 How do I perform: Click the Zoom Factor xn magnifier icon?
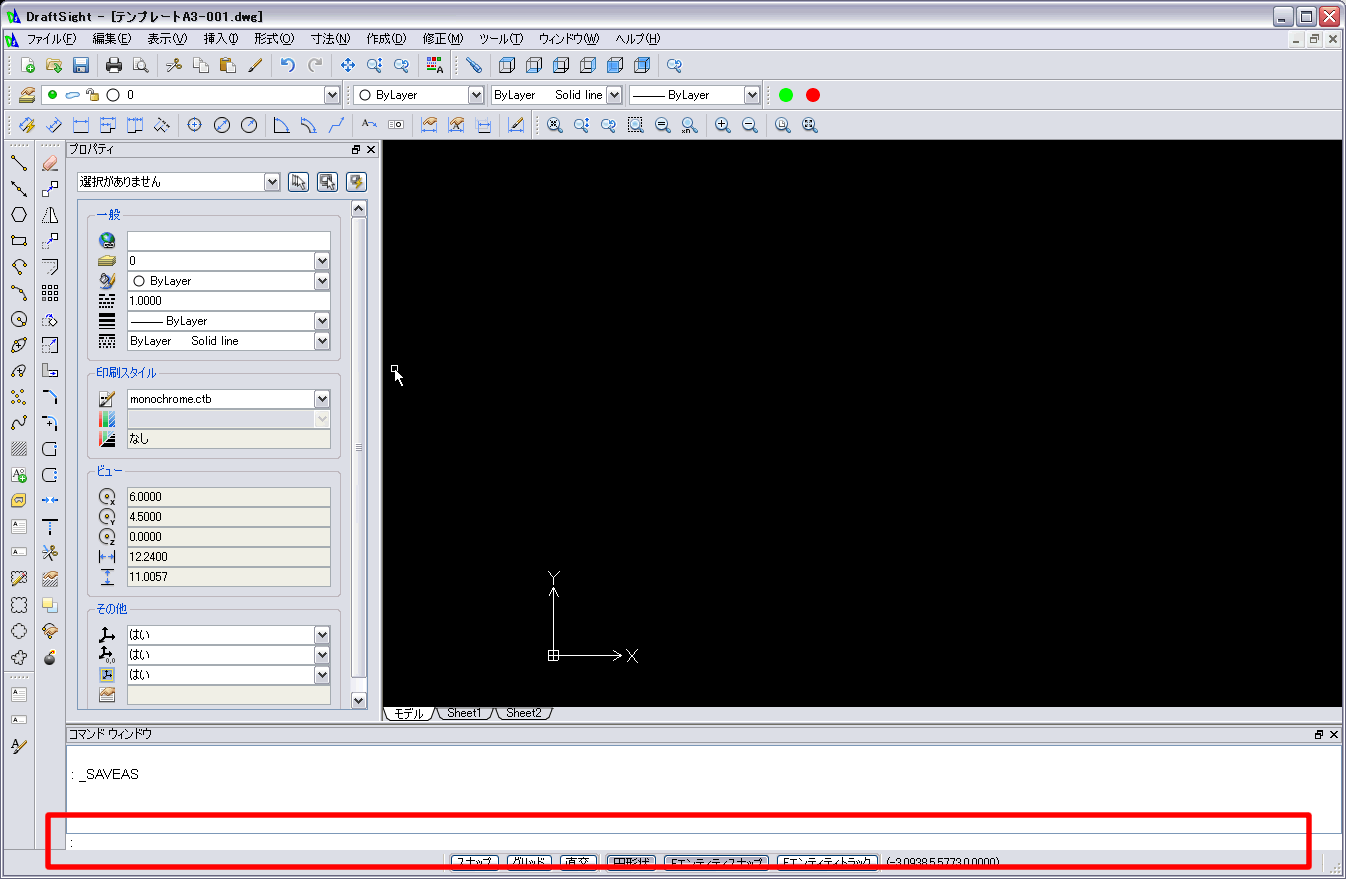pos(689,125)
